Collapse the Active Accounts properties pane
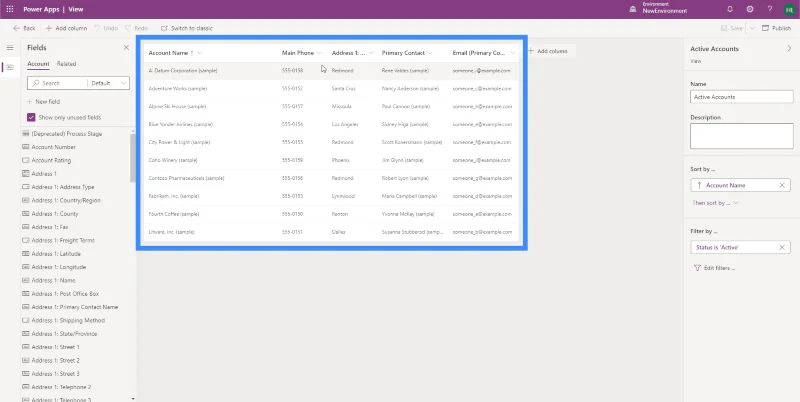 tap(789, 48)
